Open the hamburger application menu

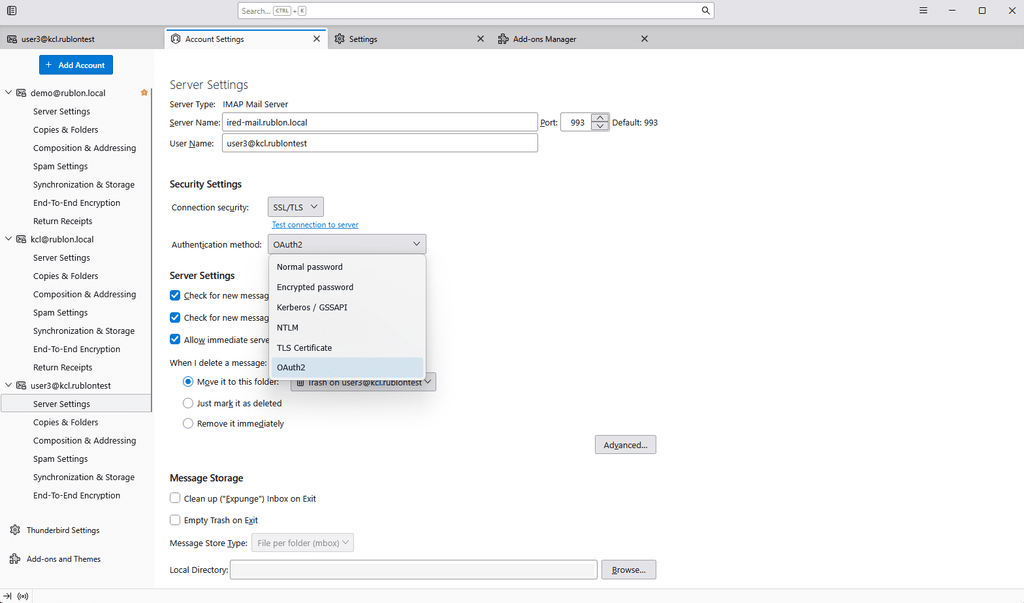923,10
